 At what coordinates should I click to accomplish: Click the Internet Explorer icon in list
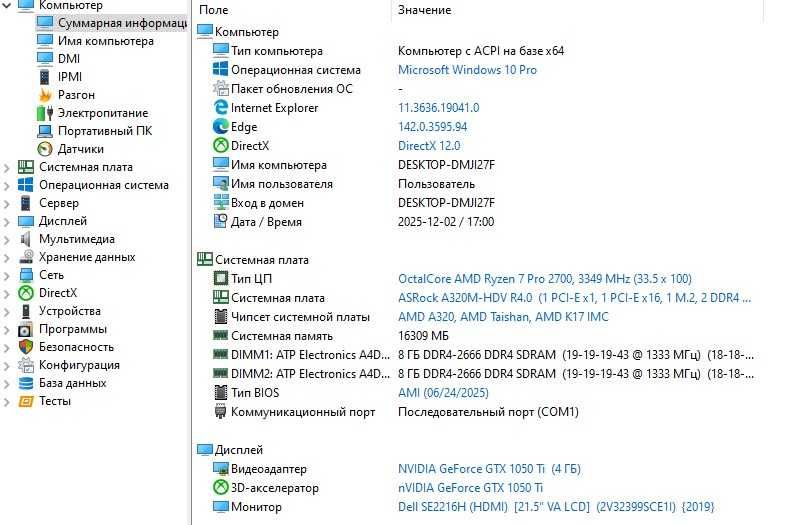pyautogui.click(x=221, y=108)
